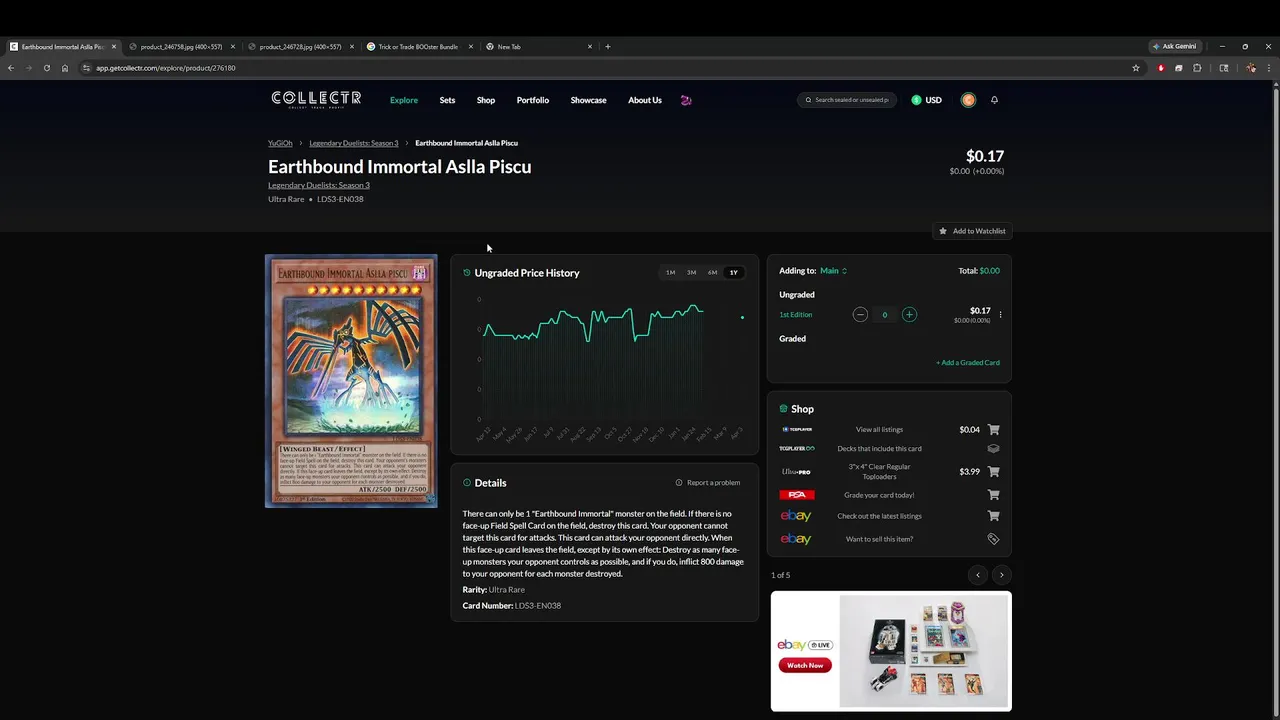This screenshot has width=1280, height=720.
Task: Open the browser extensions puzzle icon
Action: (1197, 68)
